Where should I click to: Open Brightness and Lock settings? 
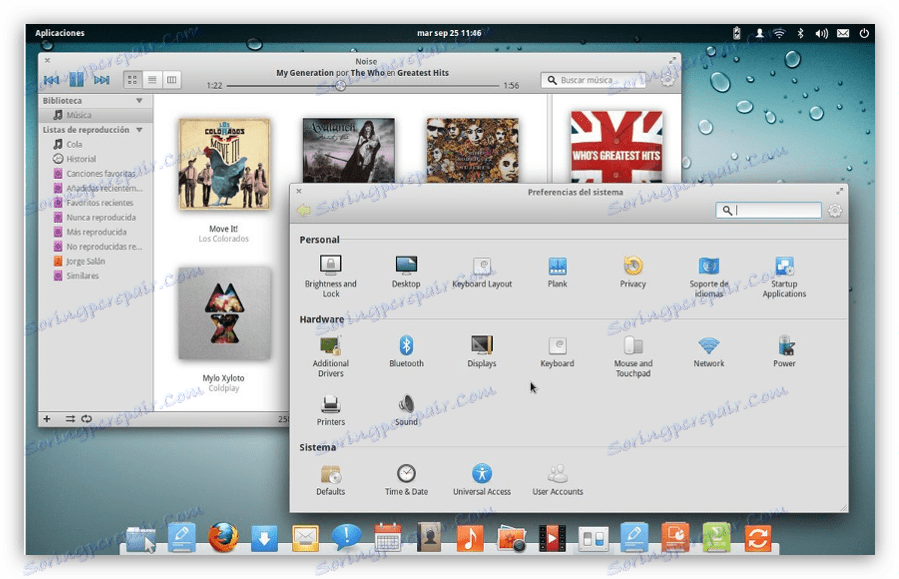(x=330, y=276)
